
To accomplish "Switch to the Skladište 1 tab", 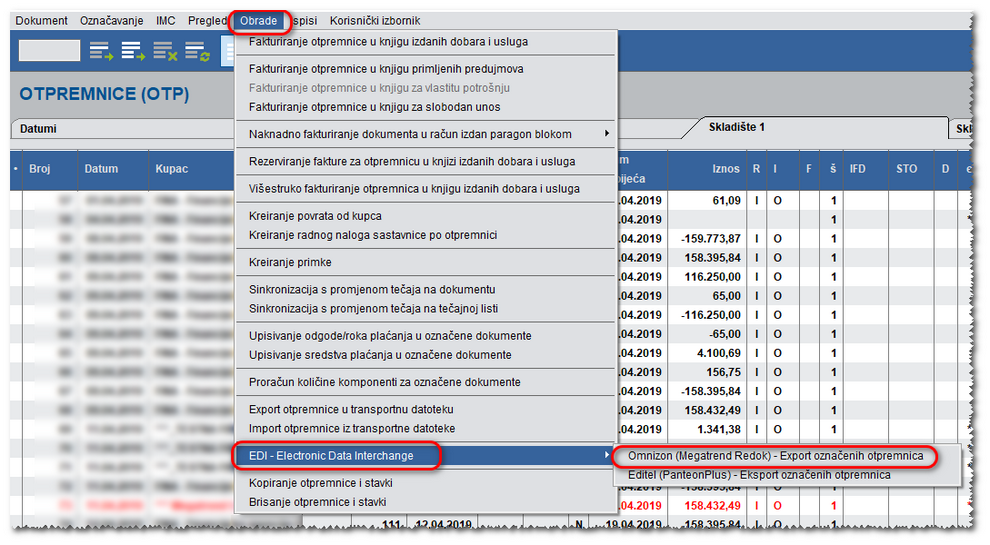I will [737, 128].
